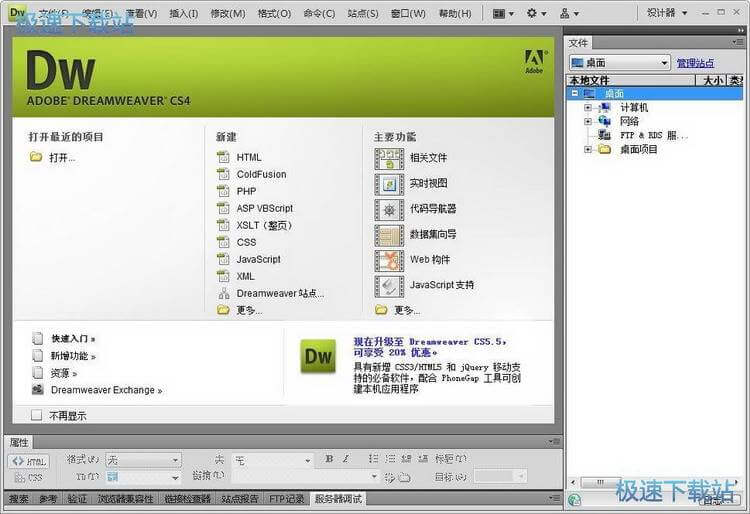
Task: Switch to the 浏览器兼容性 tab
Action: pos(125,499)
